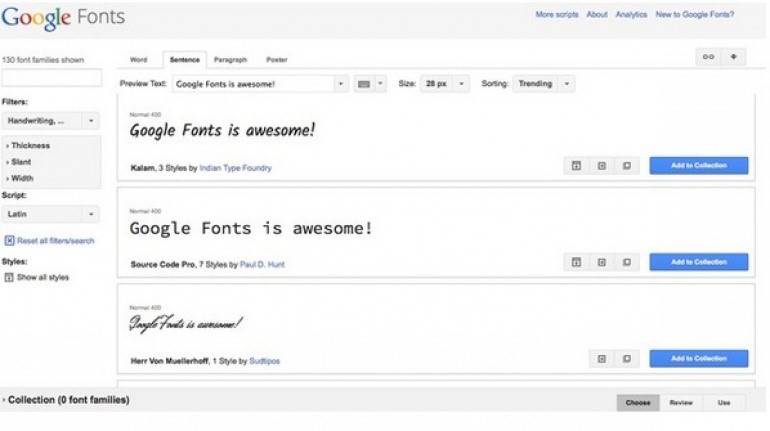Open the Indian Type Foundry link

click(235, 168)
